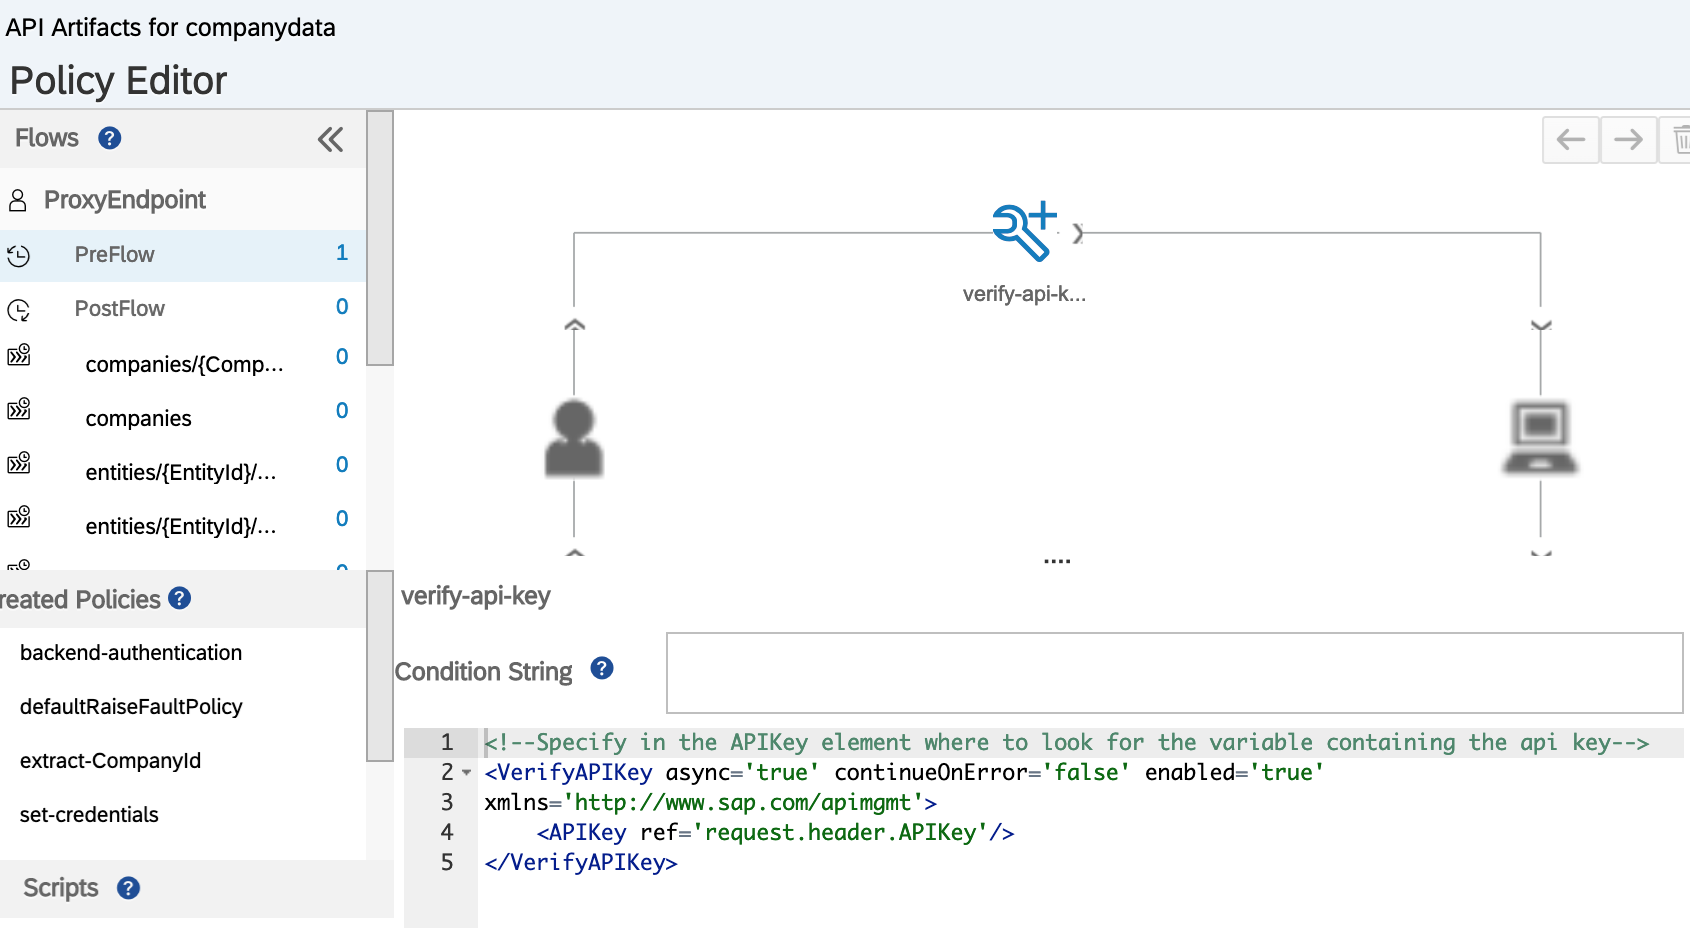Open the backend-authentication policy

131,653
